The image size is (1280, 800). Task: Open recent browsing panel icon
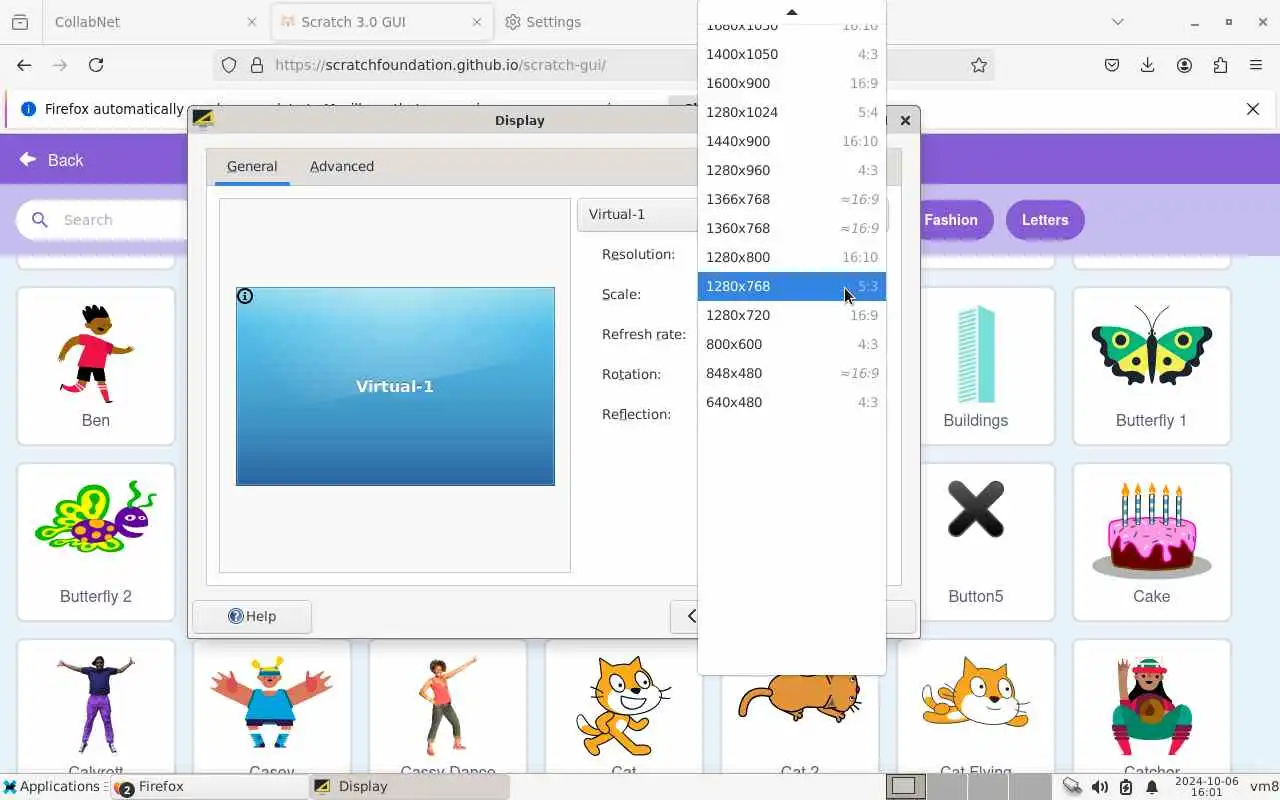point(20,22)
